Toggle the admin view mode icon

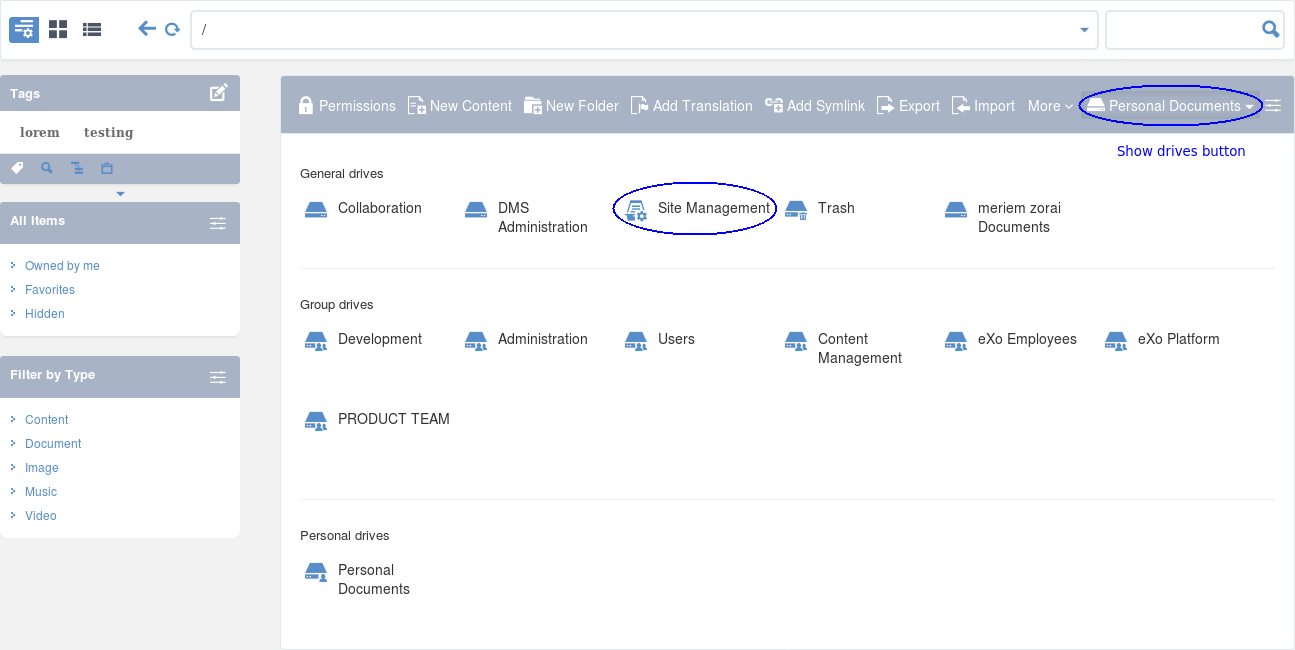click(x=24, y=29)
